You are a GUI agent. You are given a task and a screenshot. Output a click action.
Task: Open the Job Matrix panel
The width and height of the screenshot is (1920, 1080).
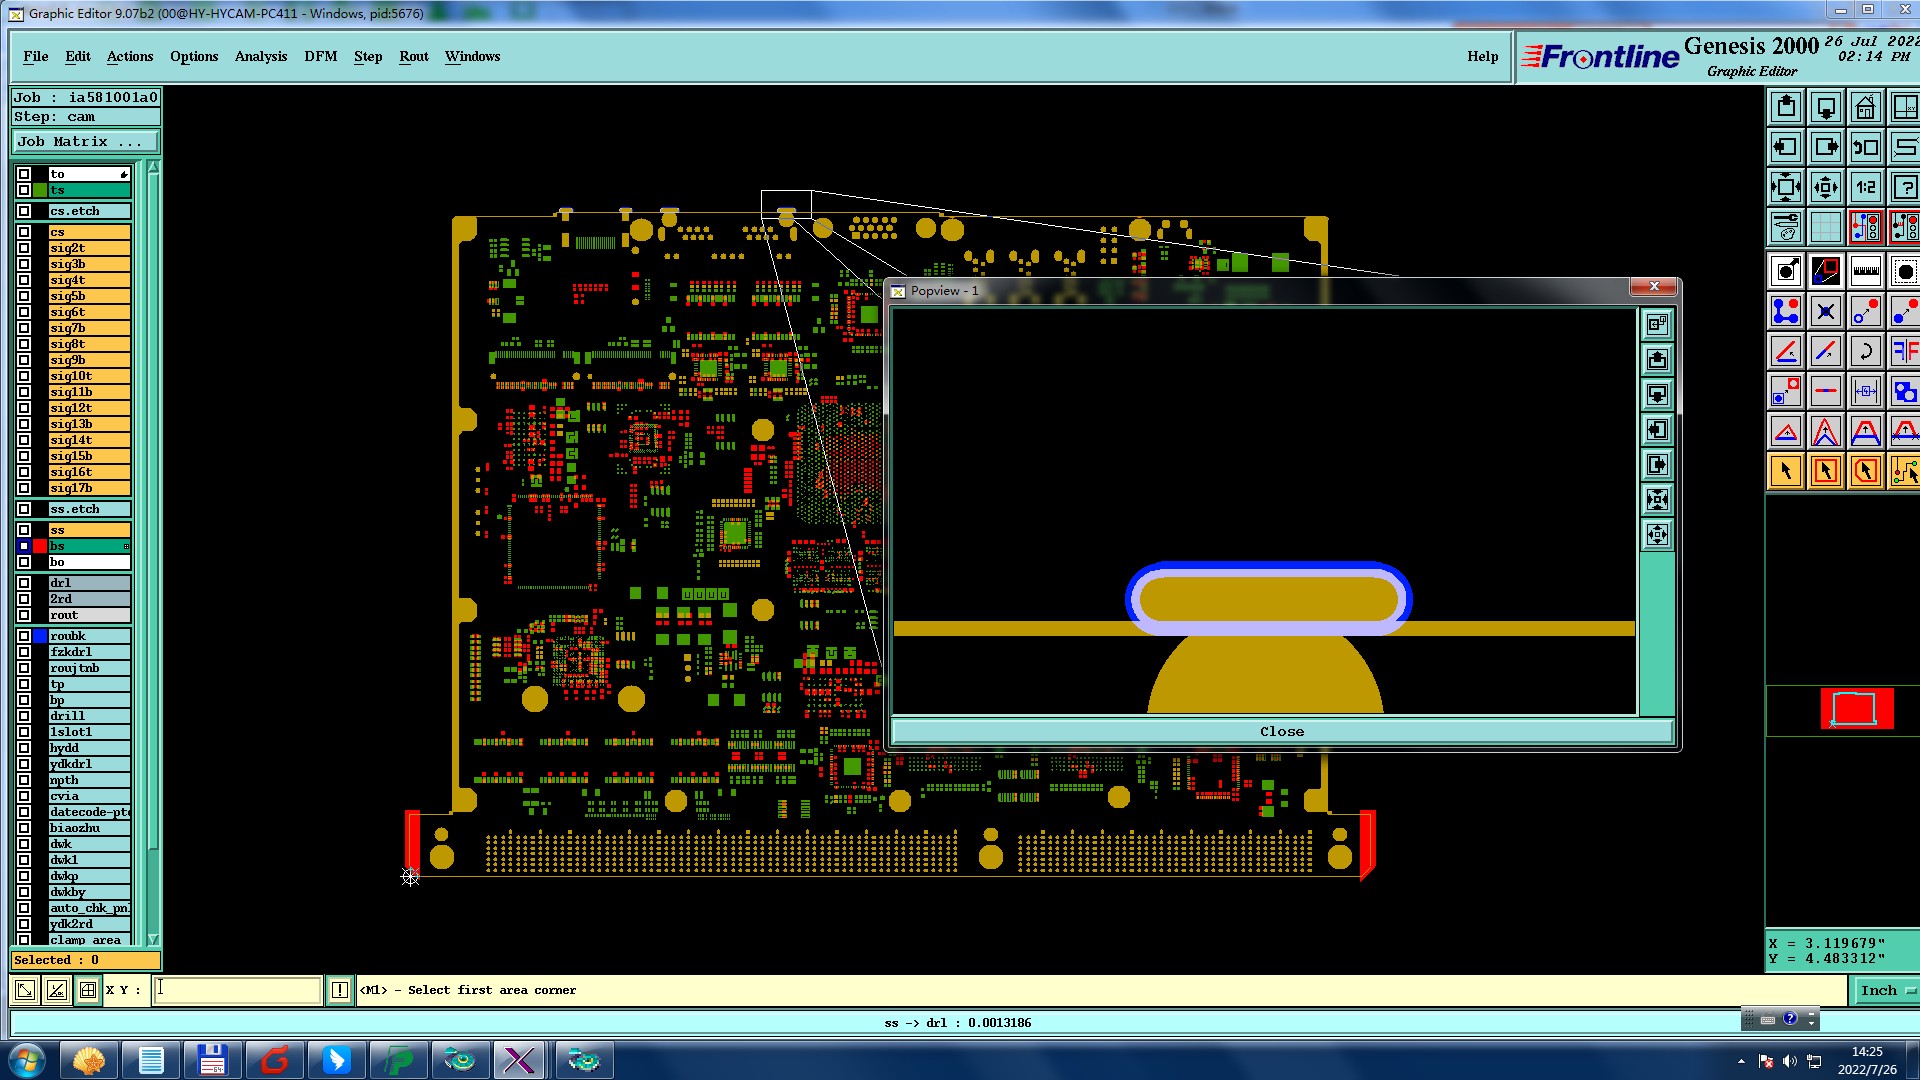[84, 142]
